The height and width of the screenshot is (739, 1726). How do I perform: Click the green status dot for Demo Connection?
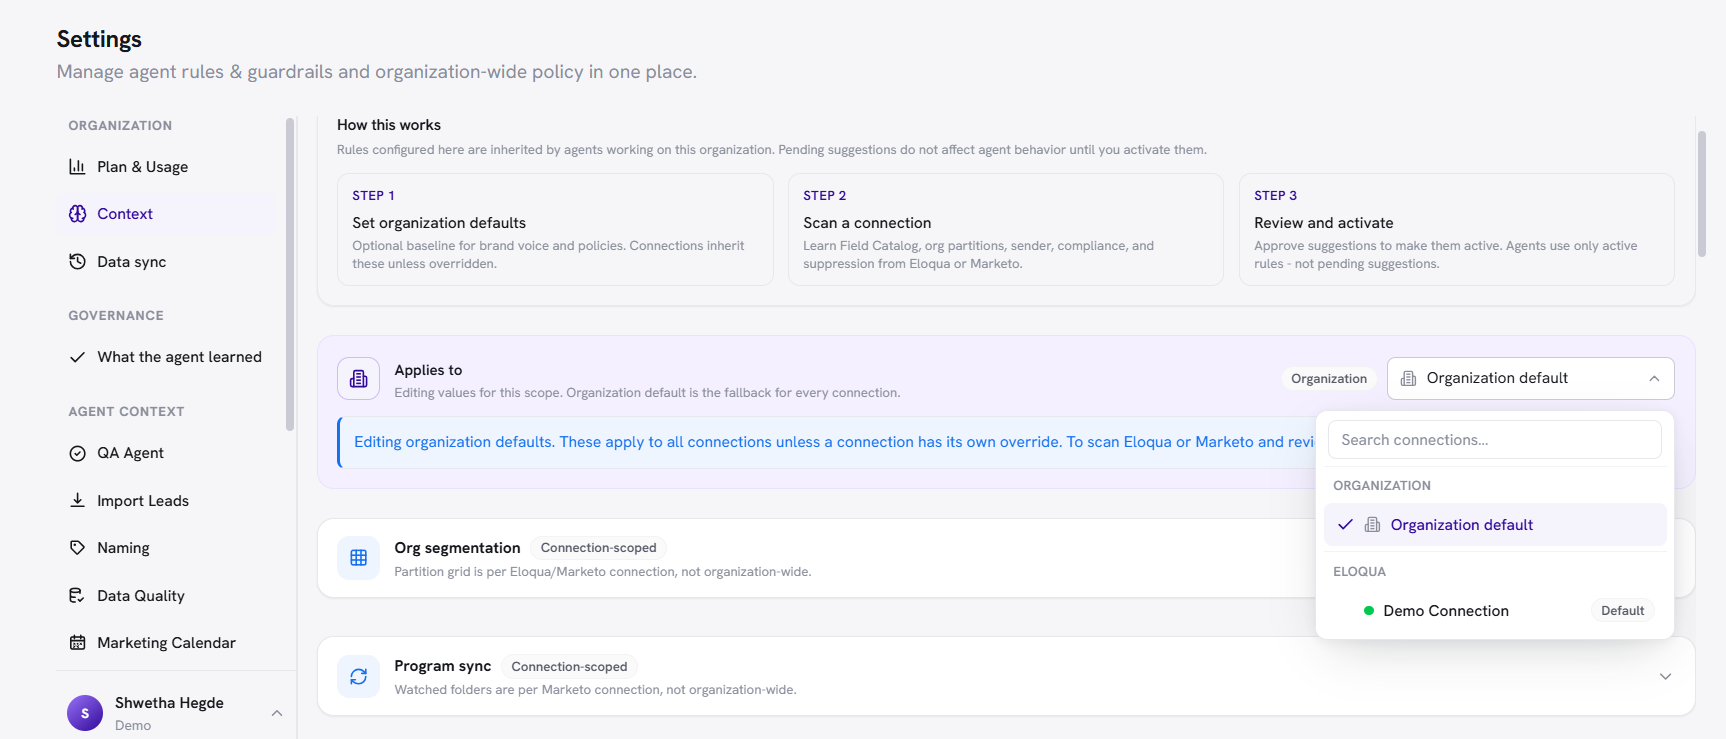tap(1369, 611)
